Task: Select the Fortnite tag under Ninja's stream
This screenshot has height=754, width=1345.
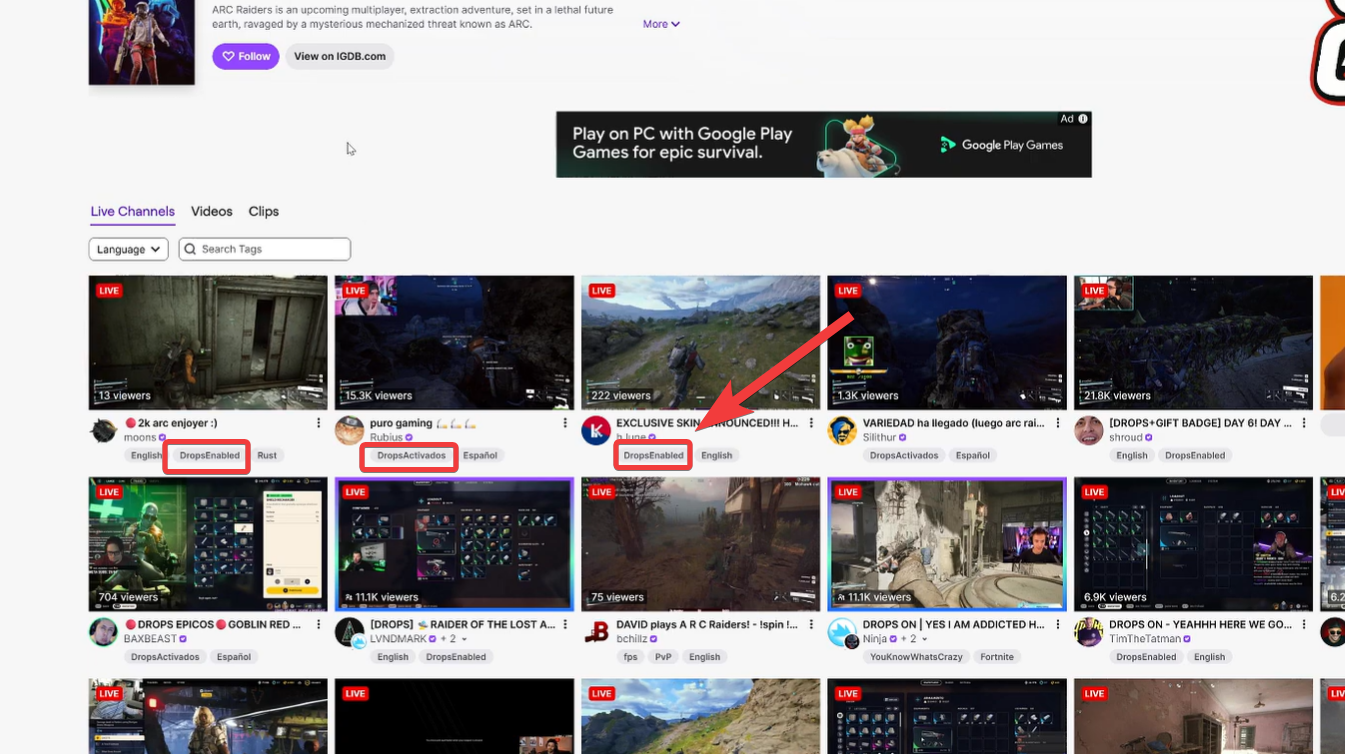Action: point(997,657)
